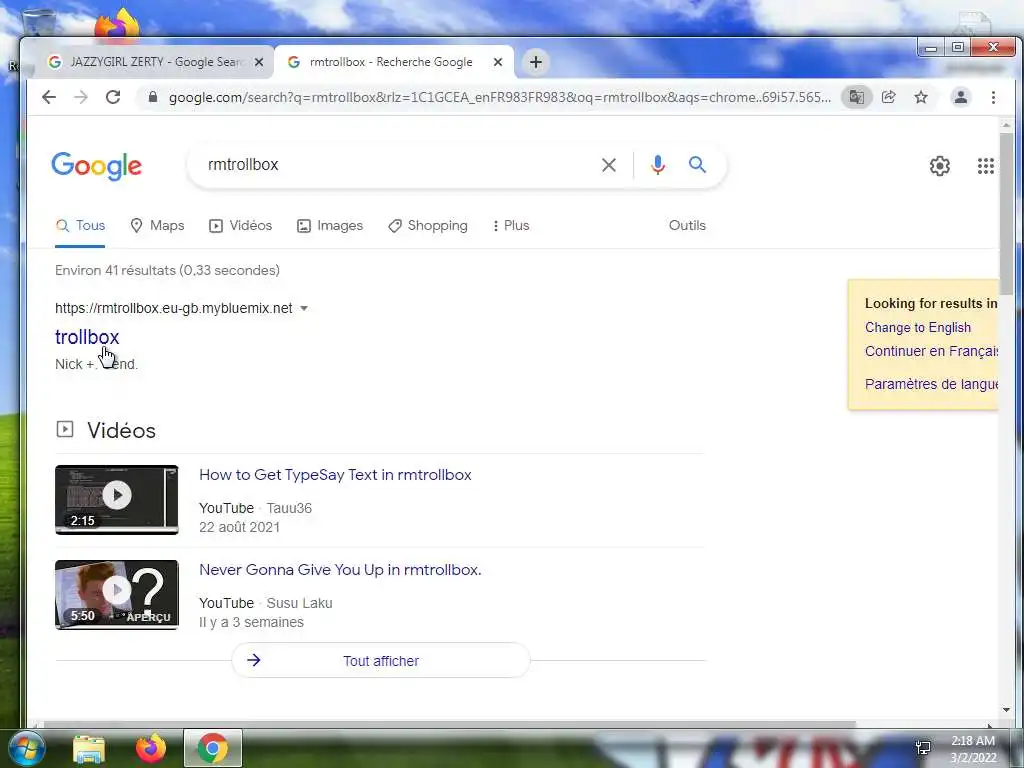Click the Environ 41 résultats text
The width and height of the screenshot is (1024, 768).
click(x=167, y=270)
